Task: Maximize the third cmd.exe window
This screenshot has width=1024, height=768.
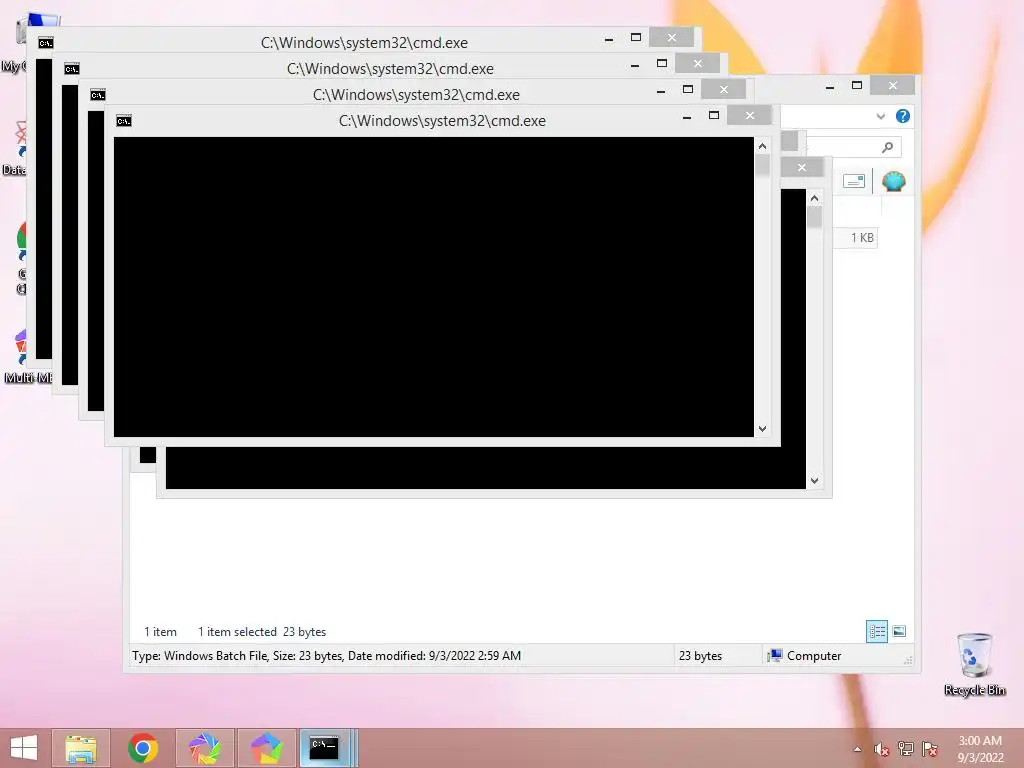Action: click(x=662, y=63)
